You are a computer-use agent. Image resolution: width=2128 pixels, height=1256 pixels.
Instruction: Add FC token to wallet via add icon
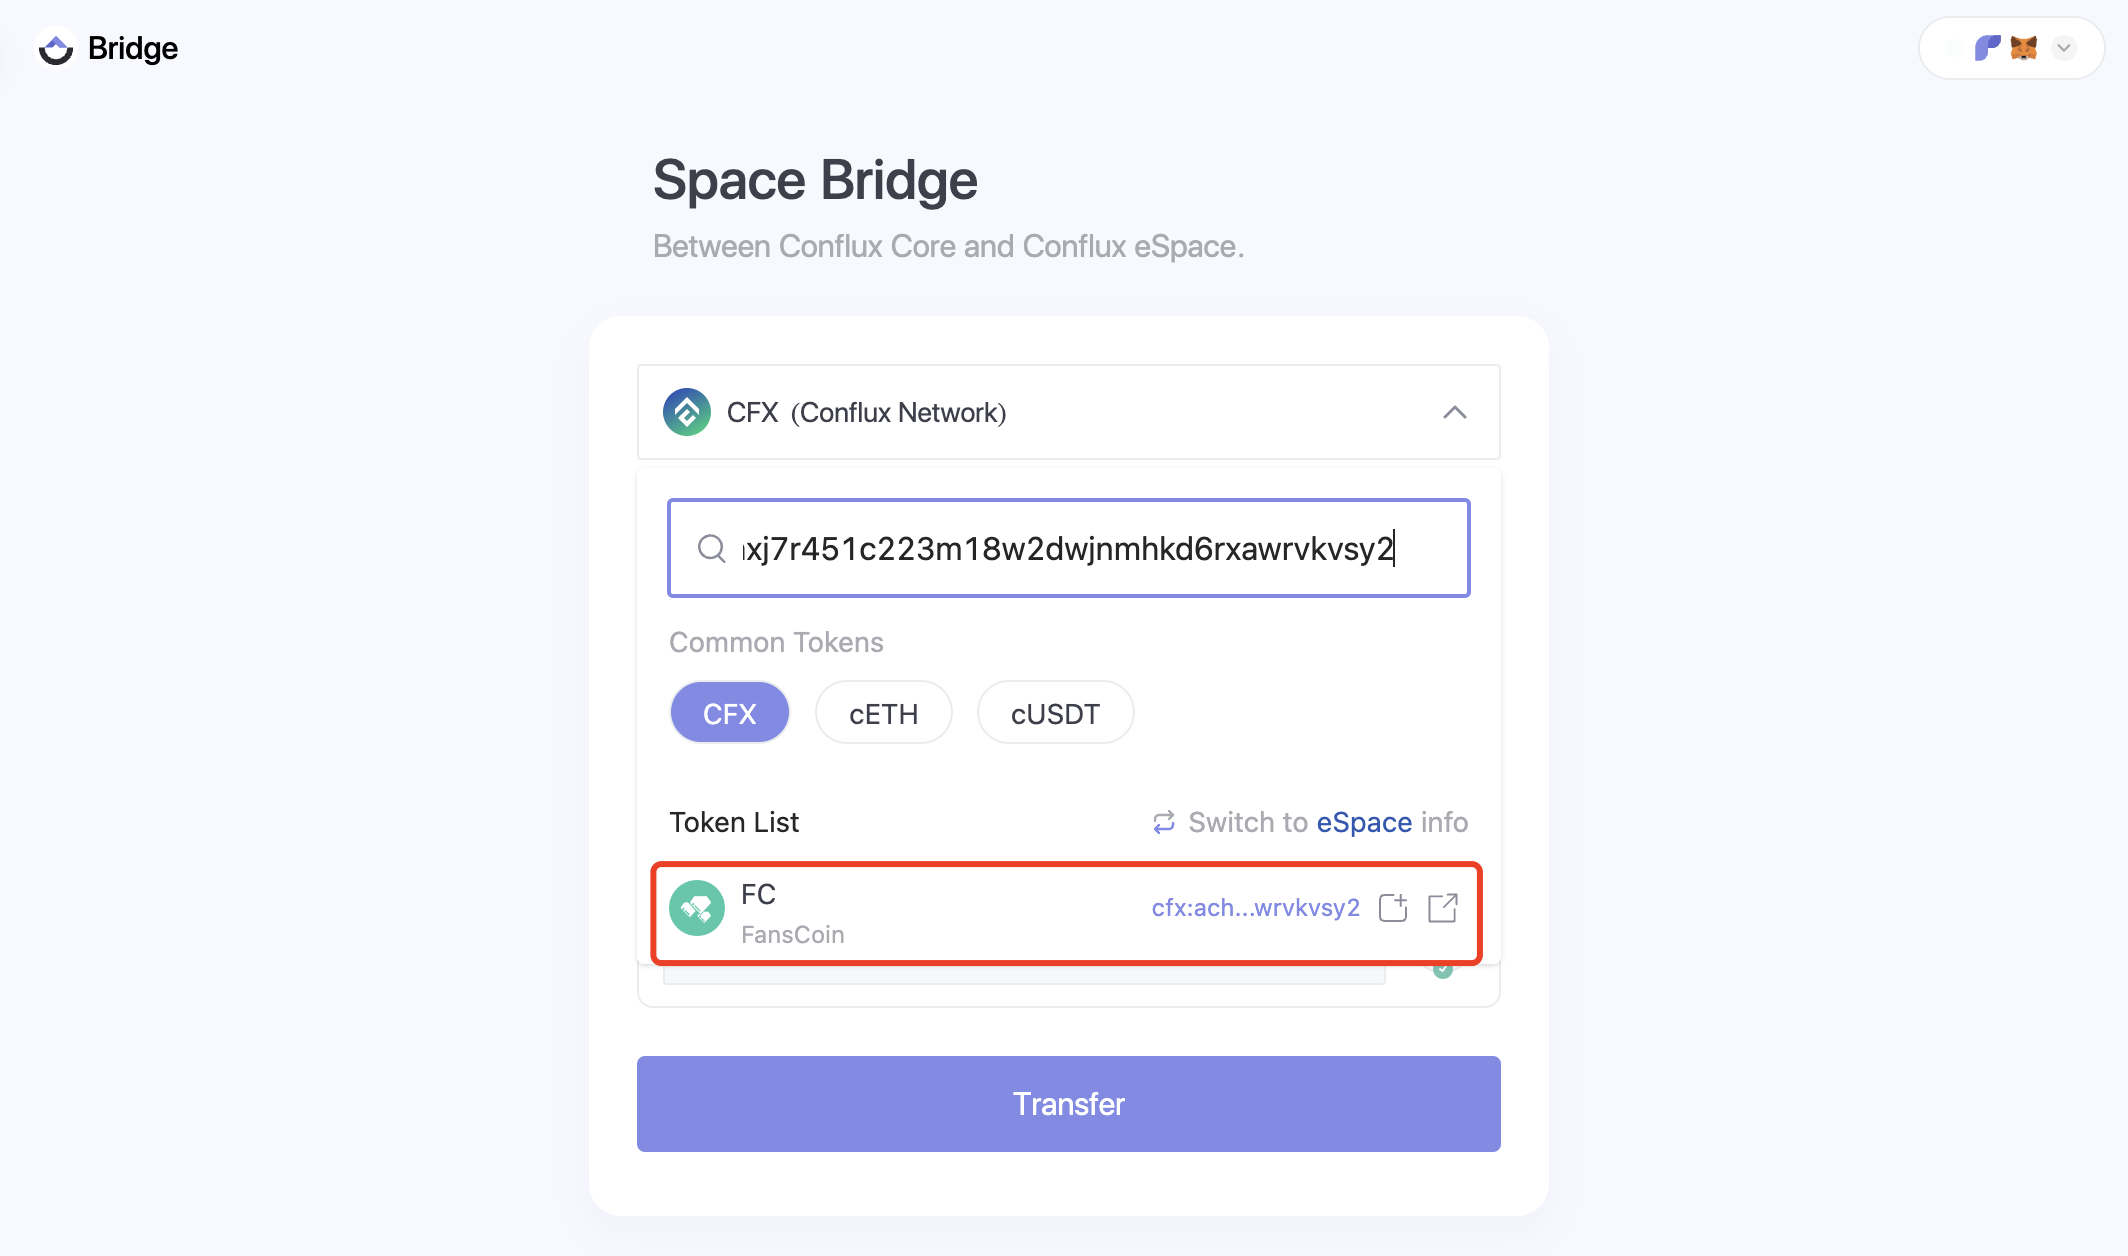click(1393, 908)
